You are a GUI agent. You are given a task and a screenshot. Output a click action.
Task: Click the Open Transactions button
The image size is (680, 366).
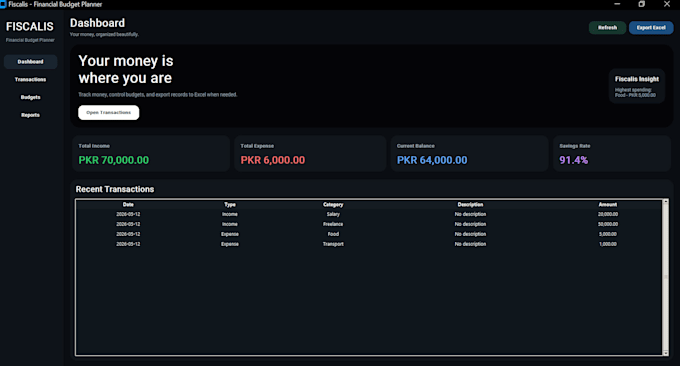[x=108, y=112]
